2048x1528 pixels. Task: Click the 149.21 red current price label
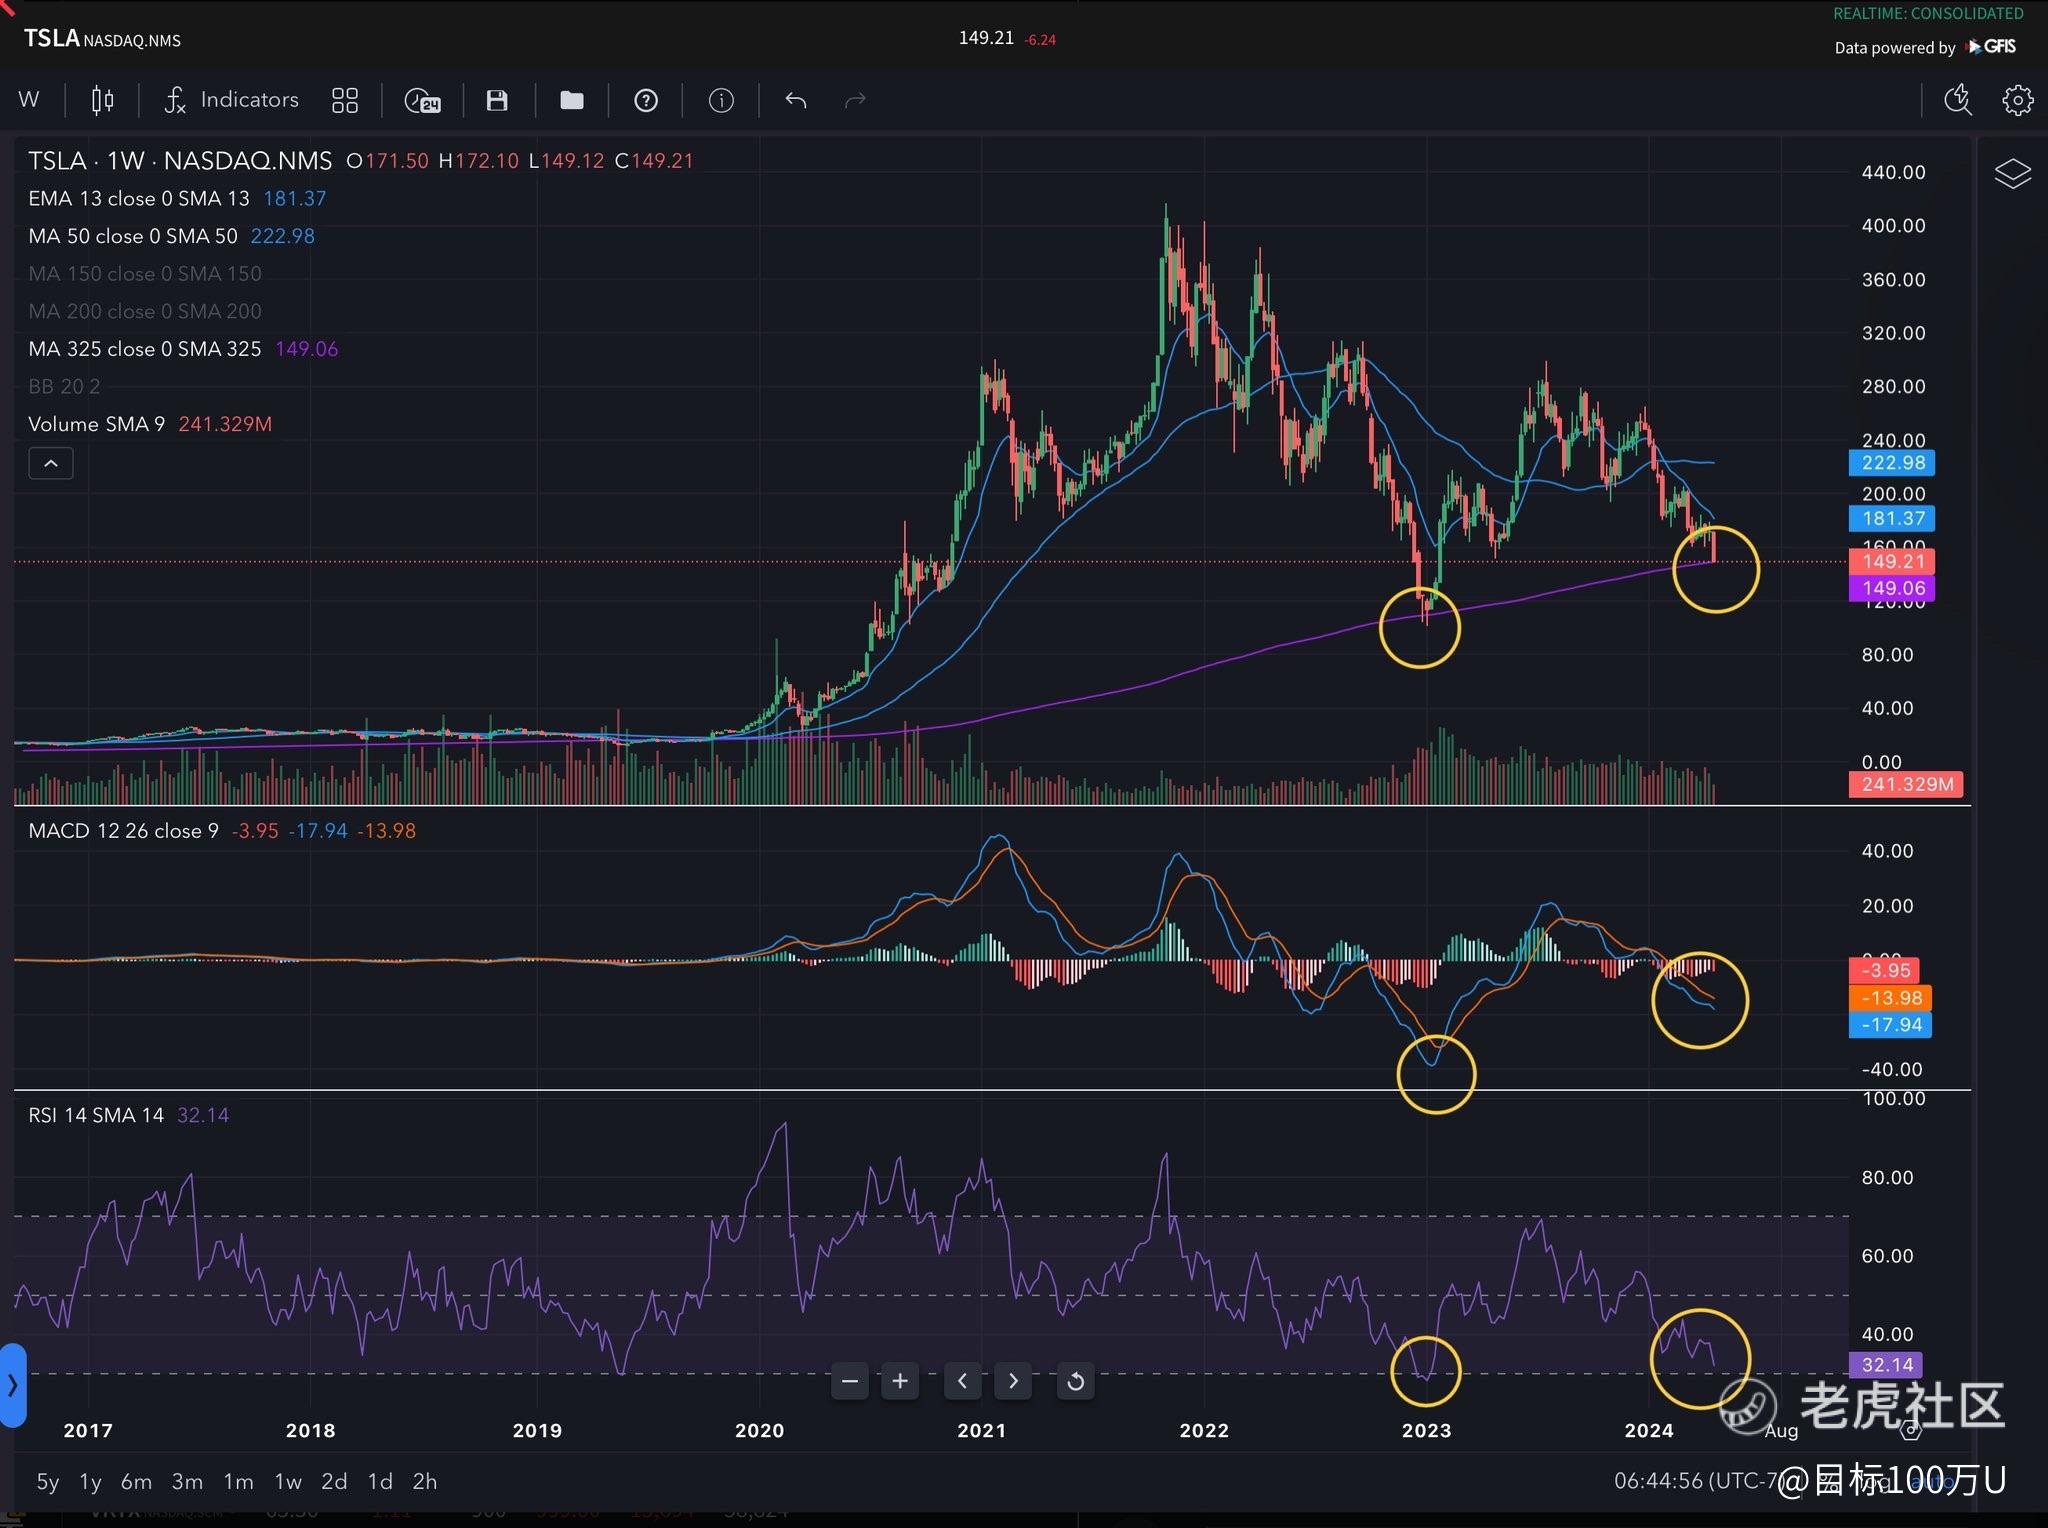pyautogui.click(x=1893, y=561)
